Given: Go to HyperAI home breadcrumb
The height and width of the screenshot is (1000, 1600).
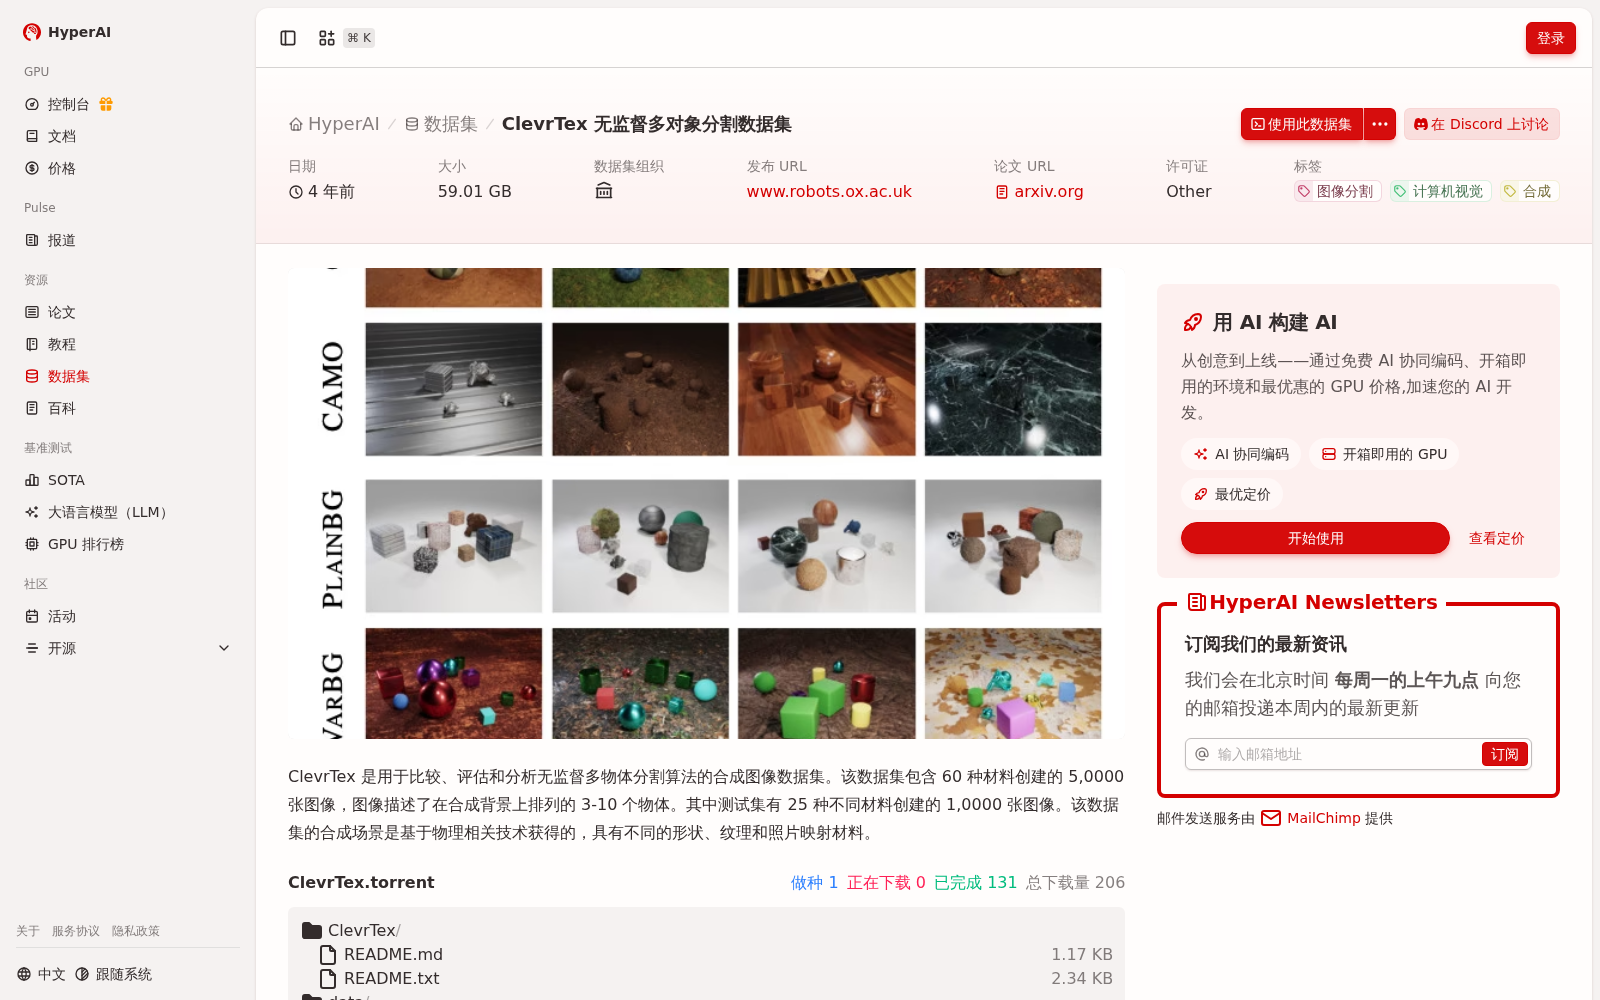Looking at the screenshot, I should (334, 124).
